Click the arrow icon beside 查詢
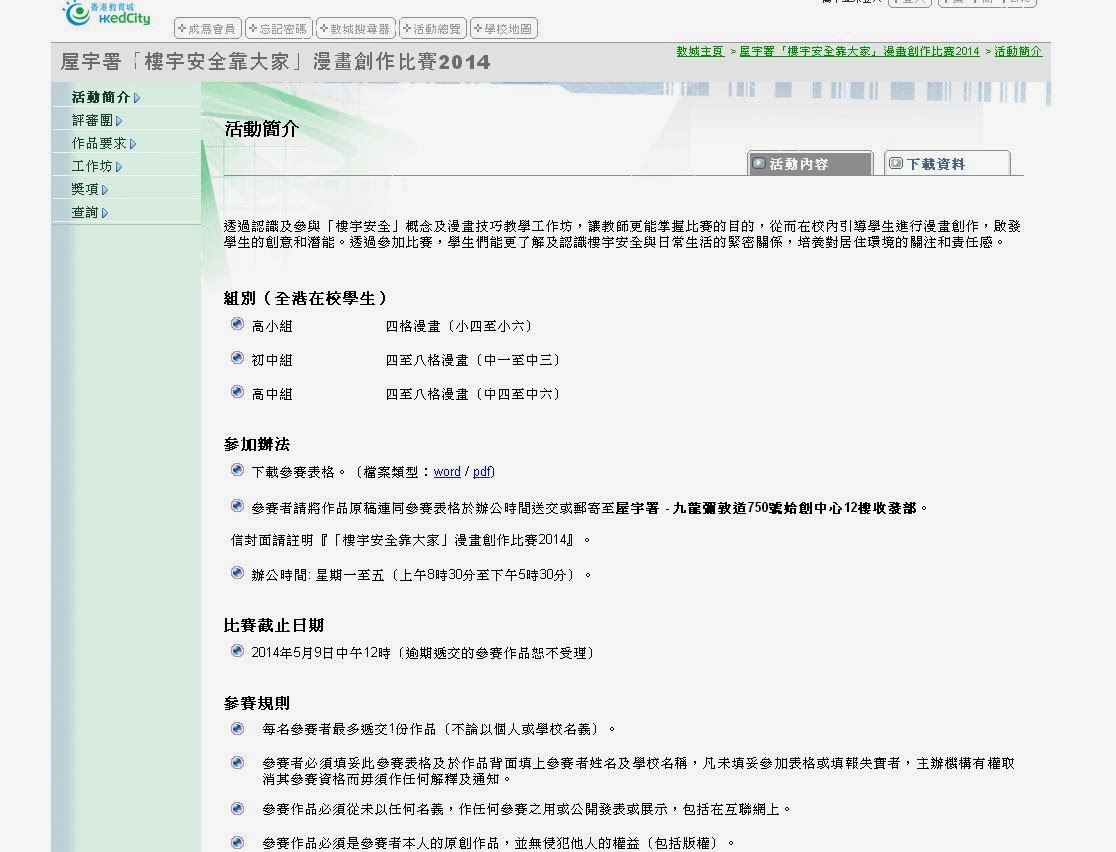The image size is (1116, 852). pos(105,213)
